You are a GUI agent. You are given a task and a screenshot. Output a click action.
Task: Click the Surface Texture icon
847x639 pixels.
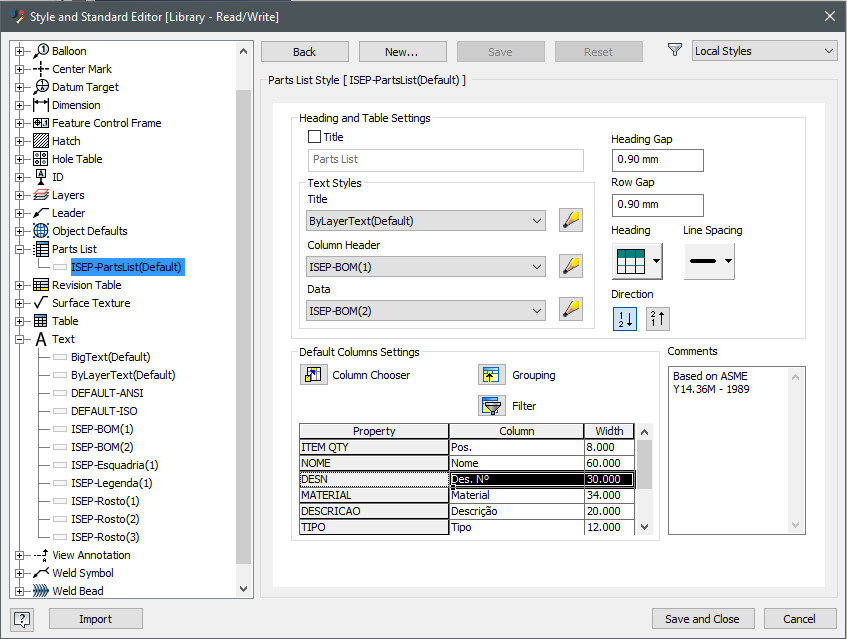pos(41,302)
